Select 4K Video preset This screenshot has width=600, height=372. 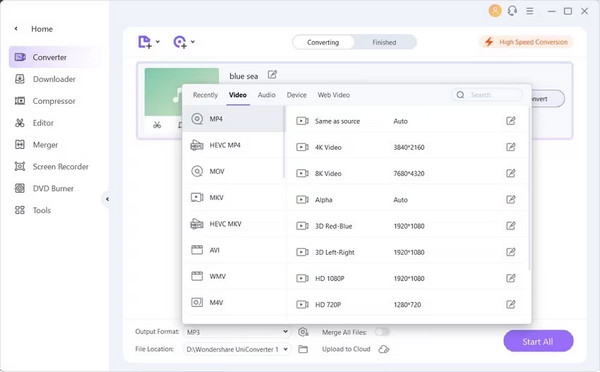(406, 147)
